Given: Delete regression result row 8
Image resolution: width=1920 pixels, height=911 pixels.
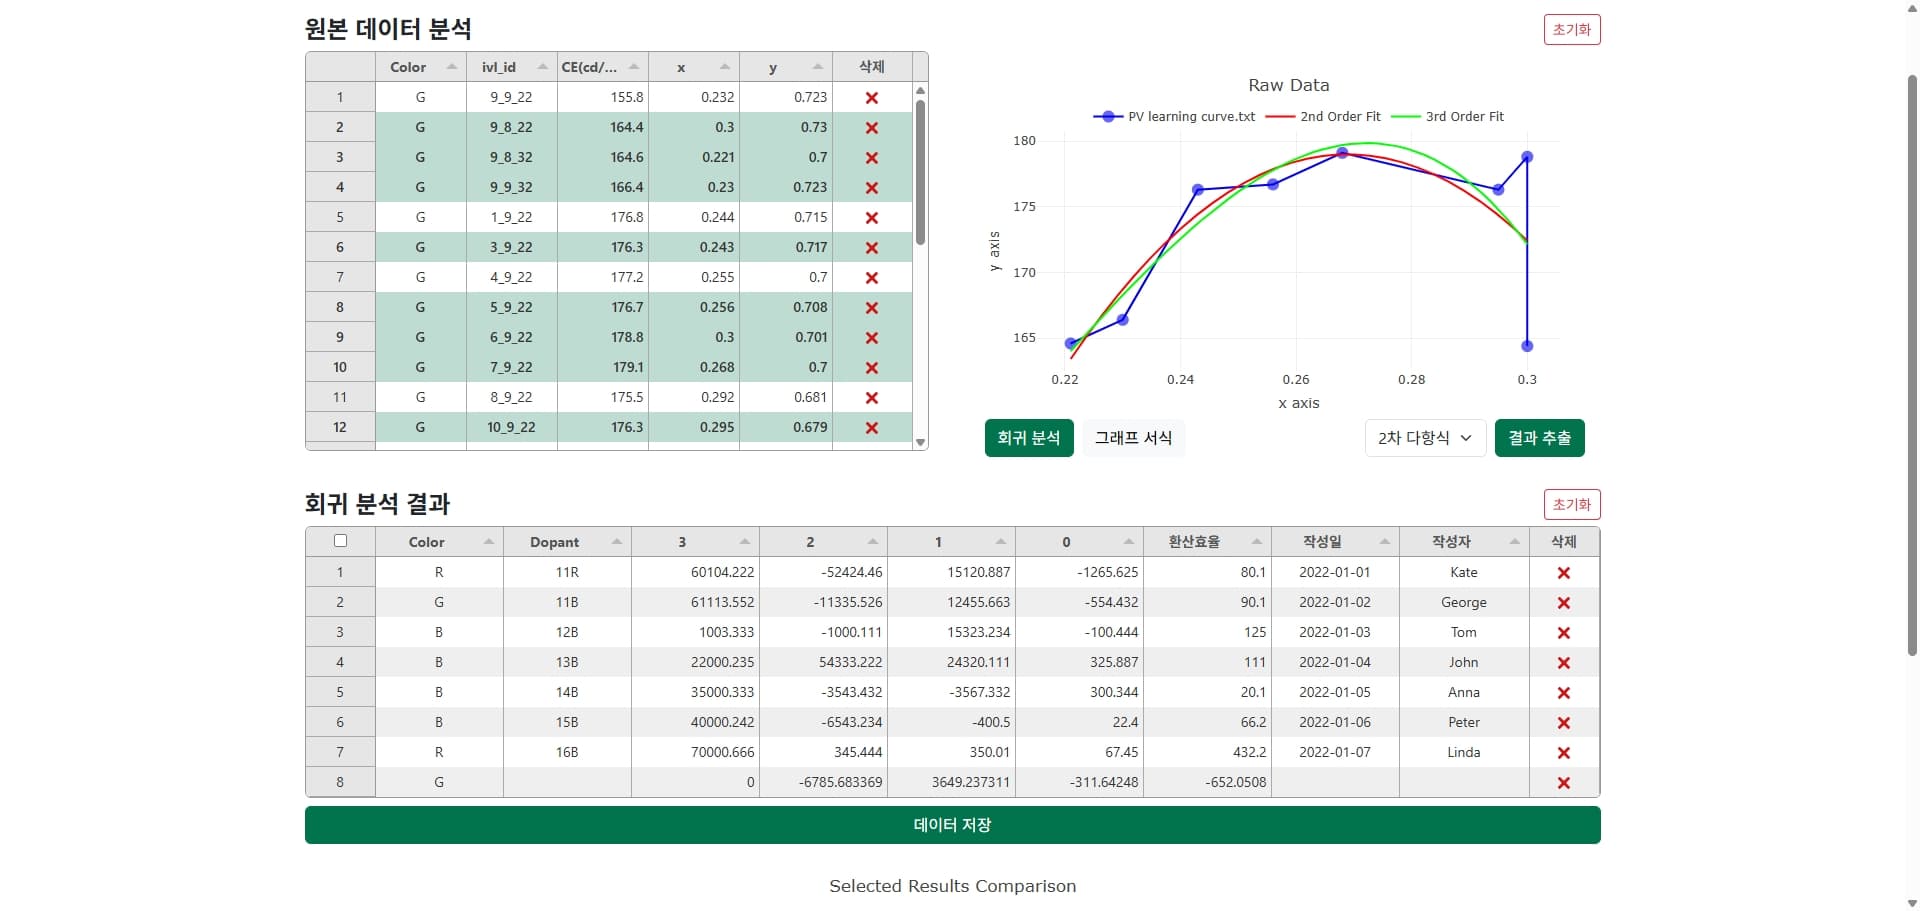Looking at the screenshot, I should pos(1563,783).
